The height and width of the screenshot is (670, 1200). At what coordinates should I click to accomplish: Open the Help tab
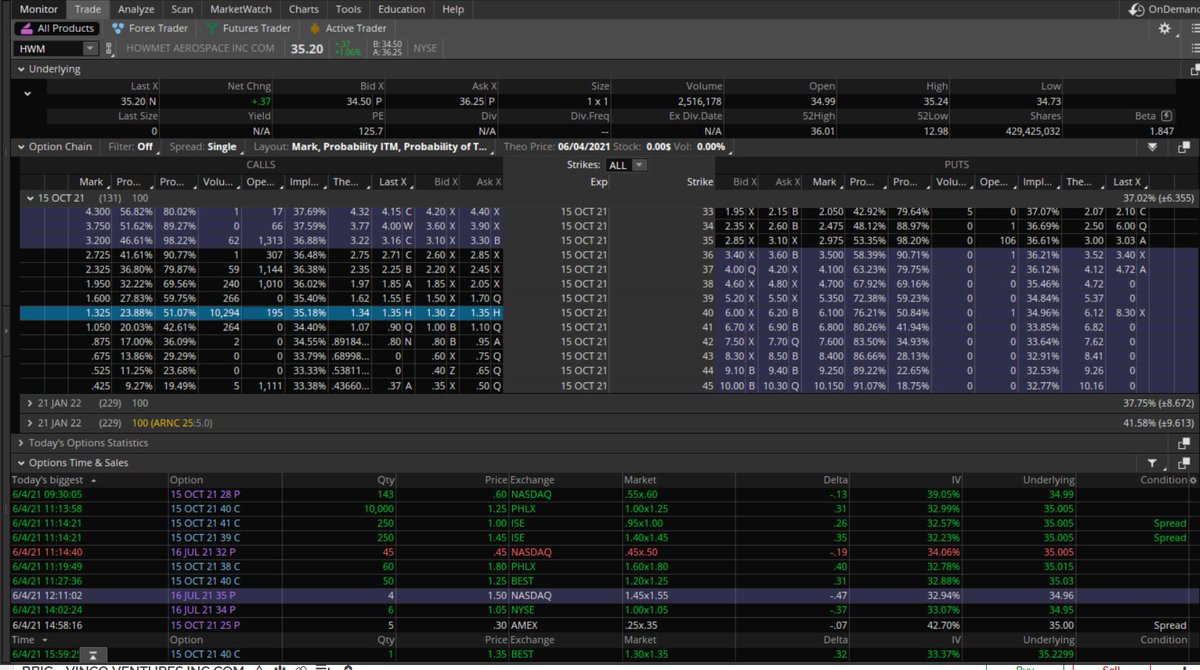(453, 9)
